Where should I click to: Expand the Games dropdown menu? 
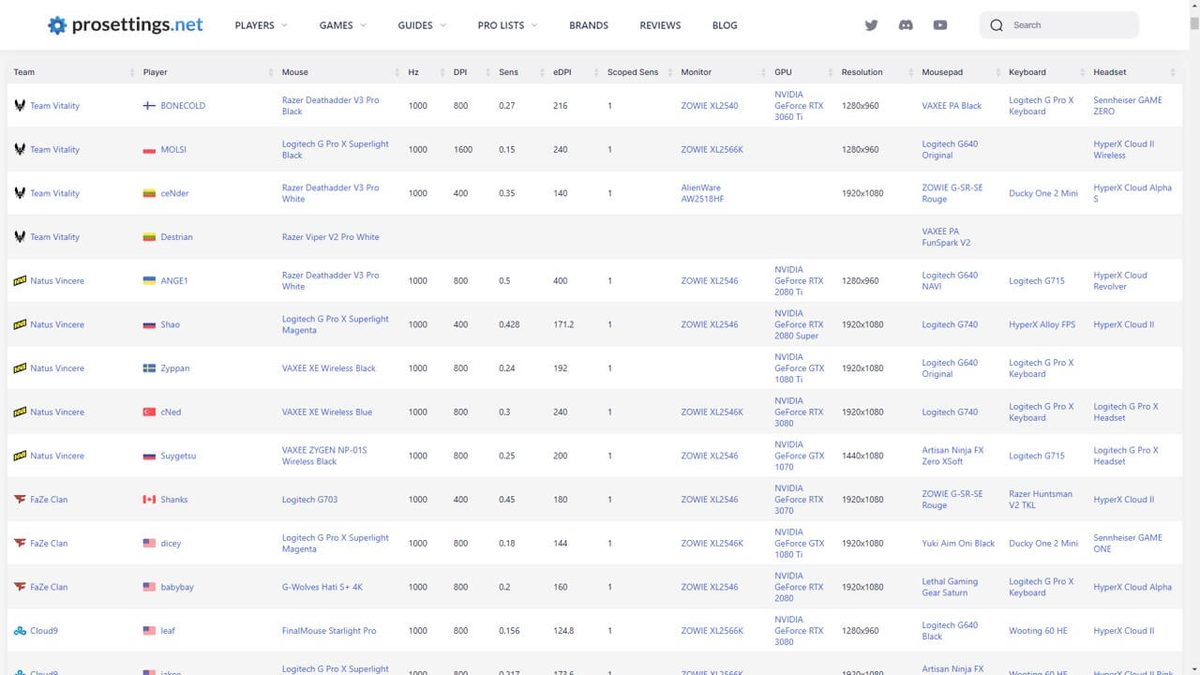(x=343, y=25)
